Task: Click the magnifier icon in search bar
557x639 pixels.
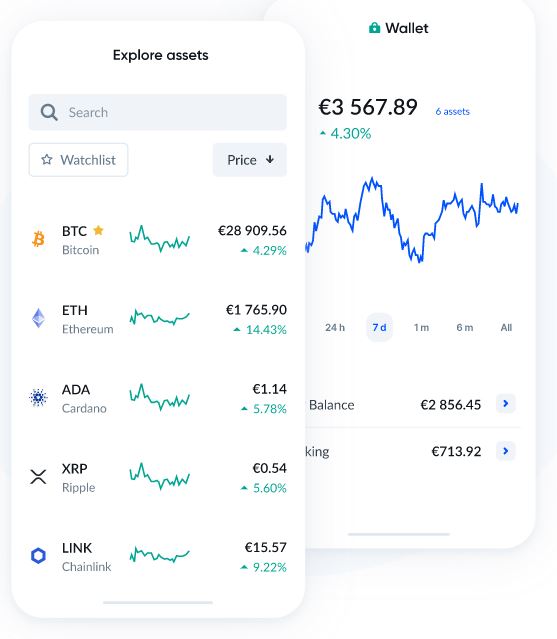Action: coord(49,112)
